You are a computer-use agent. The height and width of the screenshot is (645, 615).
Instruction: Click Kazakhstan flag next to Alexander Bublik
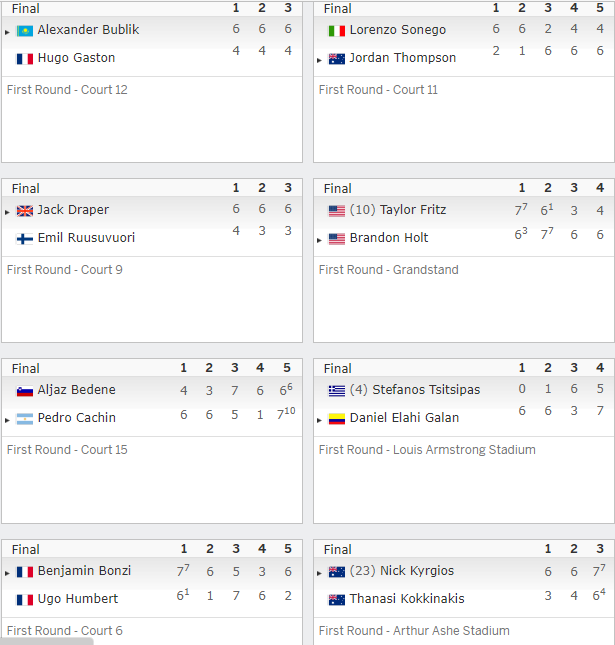point(25,31)
